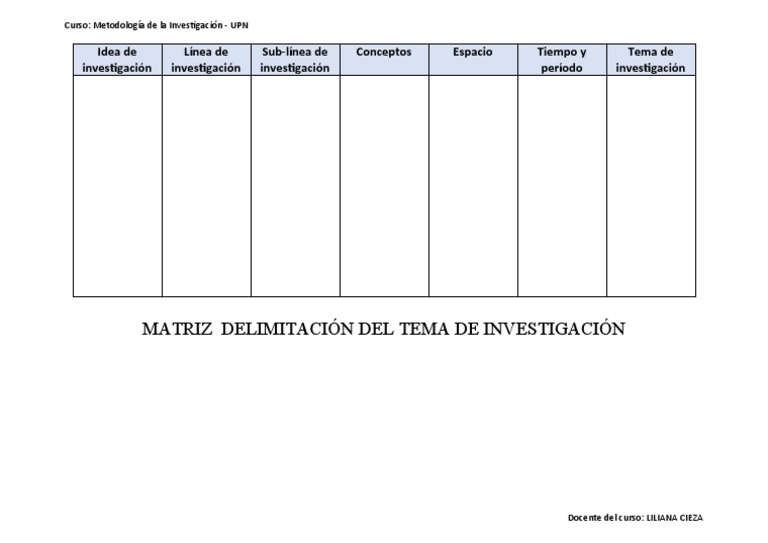The height and width of the screenshot is (543, 768).
Task: Click the 'Sub-línea de investigación' header
Action: click(295, 60)
